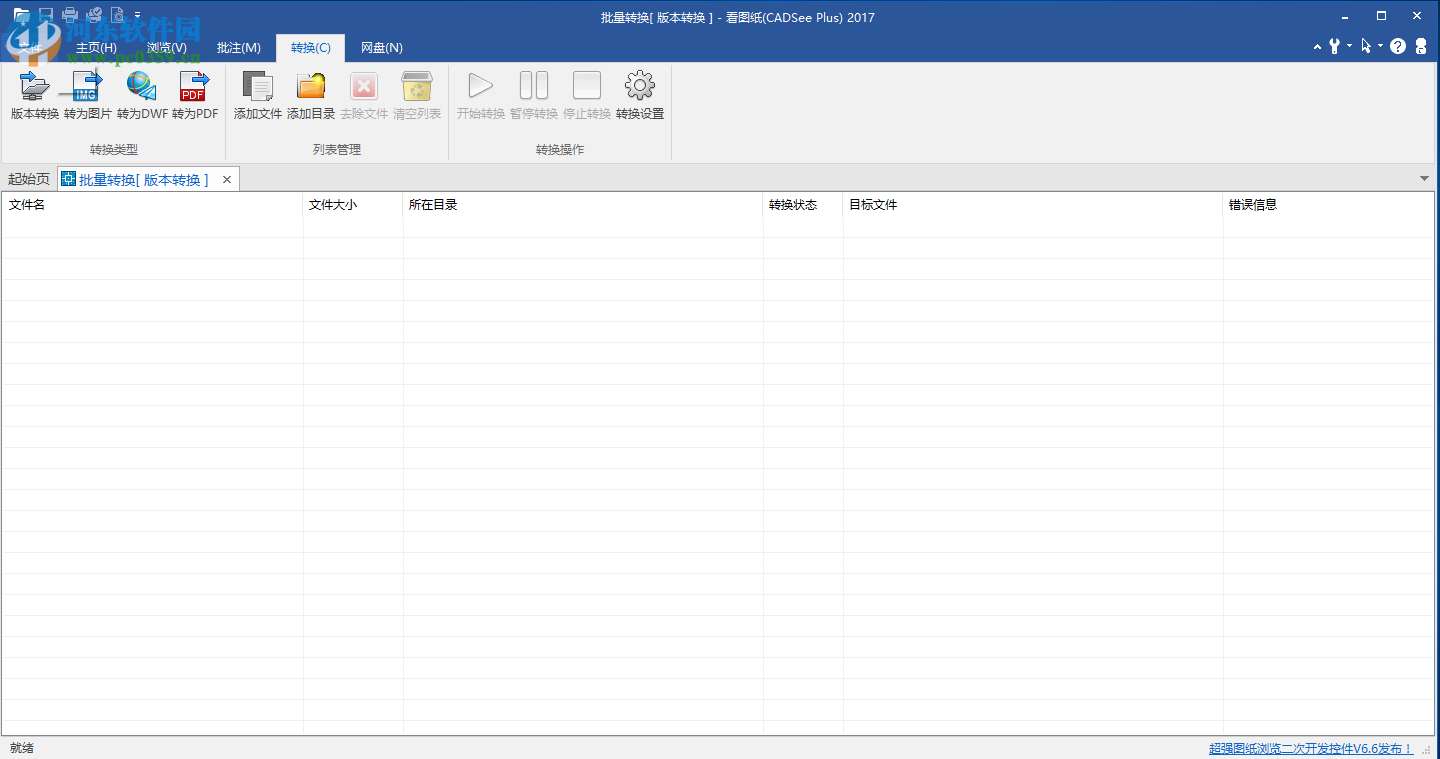Switch to 主页(H) ribbon tab
This screenshot has width=1440, height=759.
pos(96,48)
